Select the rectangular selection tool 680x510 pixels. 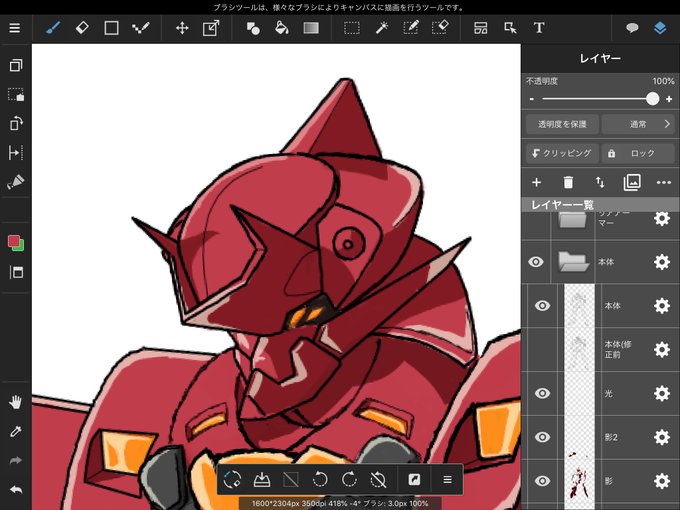[352, 28]
